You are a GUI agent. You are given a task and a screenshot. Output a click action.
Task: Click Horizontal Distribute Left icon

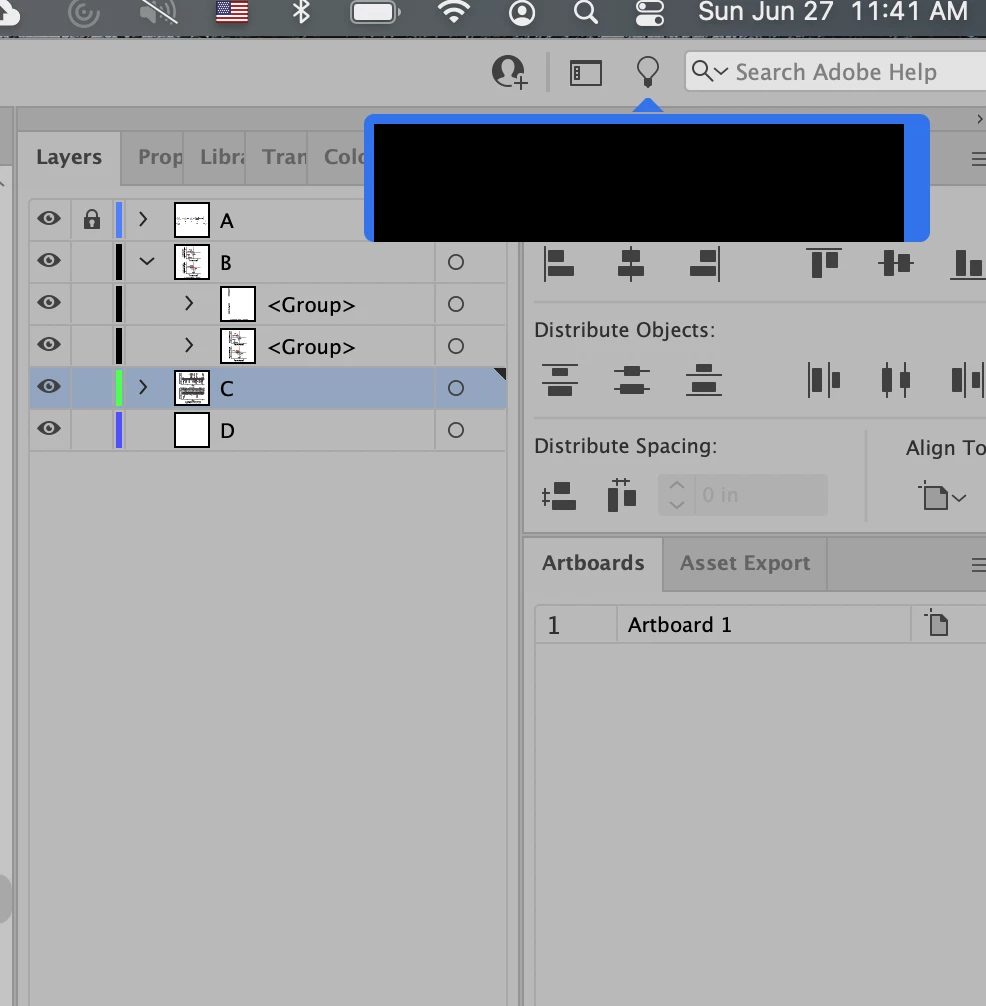tap(824, 380)
